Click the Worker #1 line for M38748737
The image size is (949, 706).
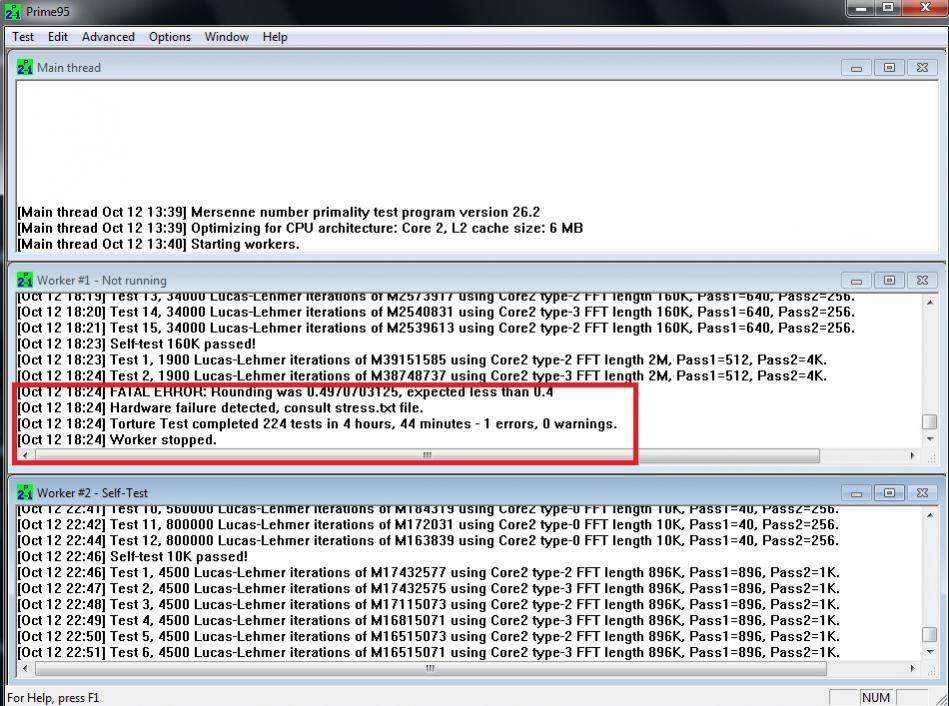(x=422, y=376)
